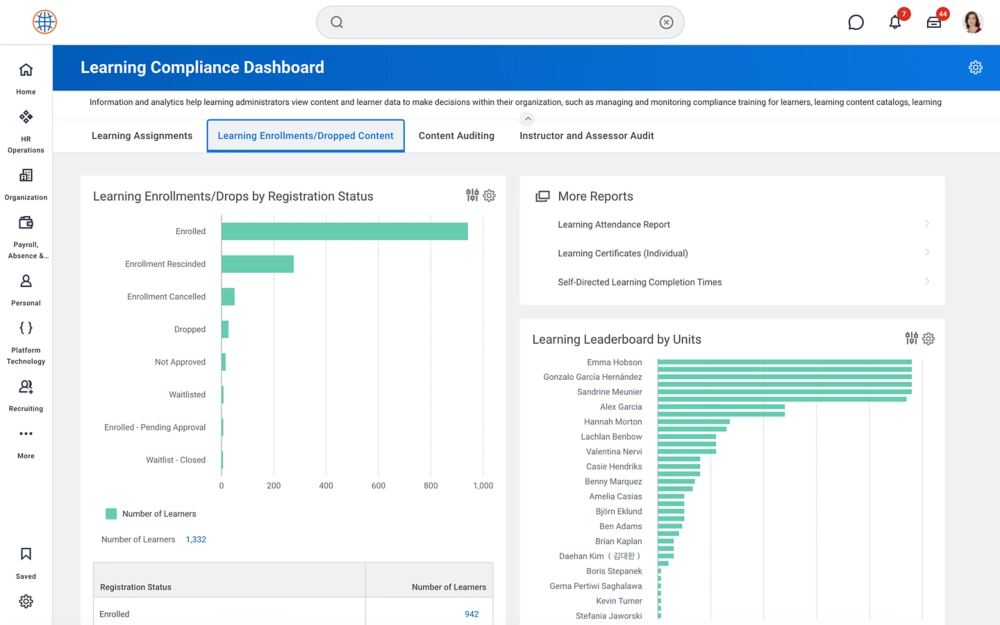Open the Workday home logo
The width and height of the screenshot is (1000, 625).
[x=44, y=22]
